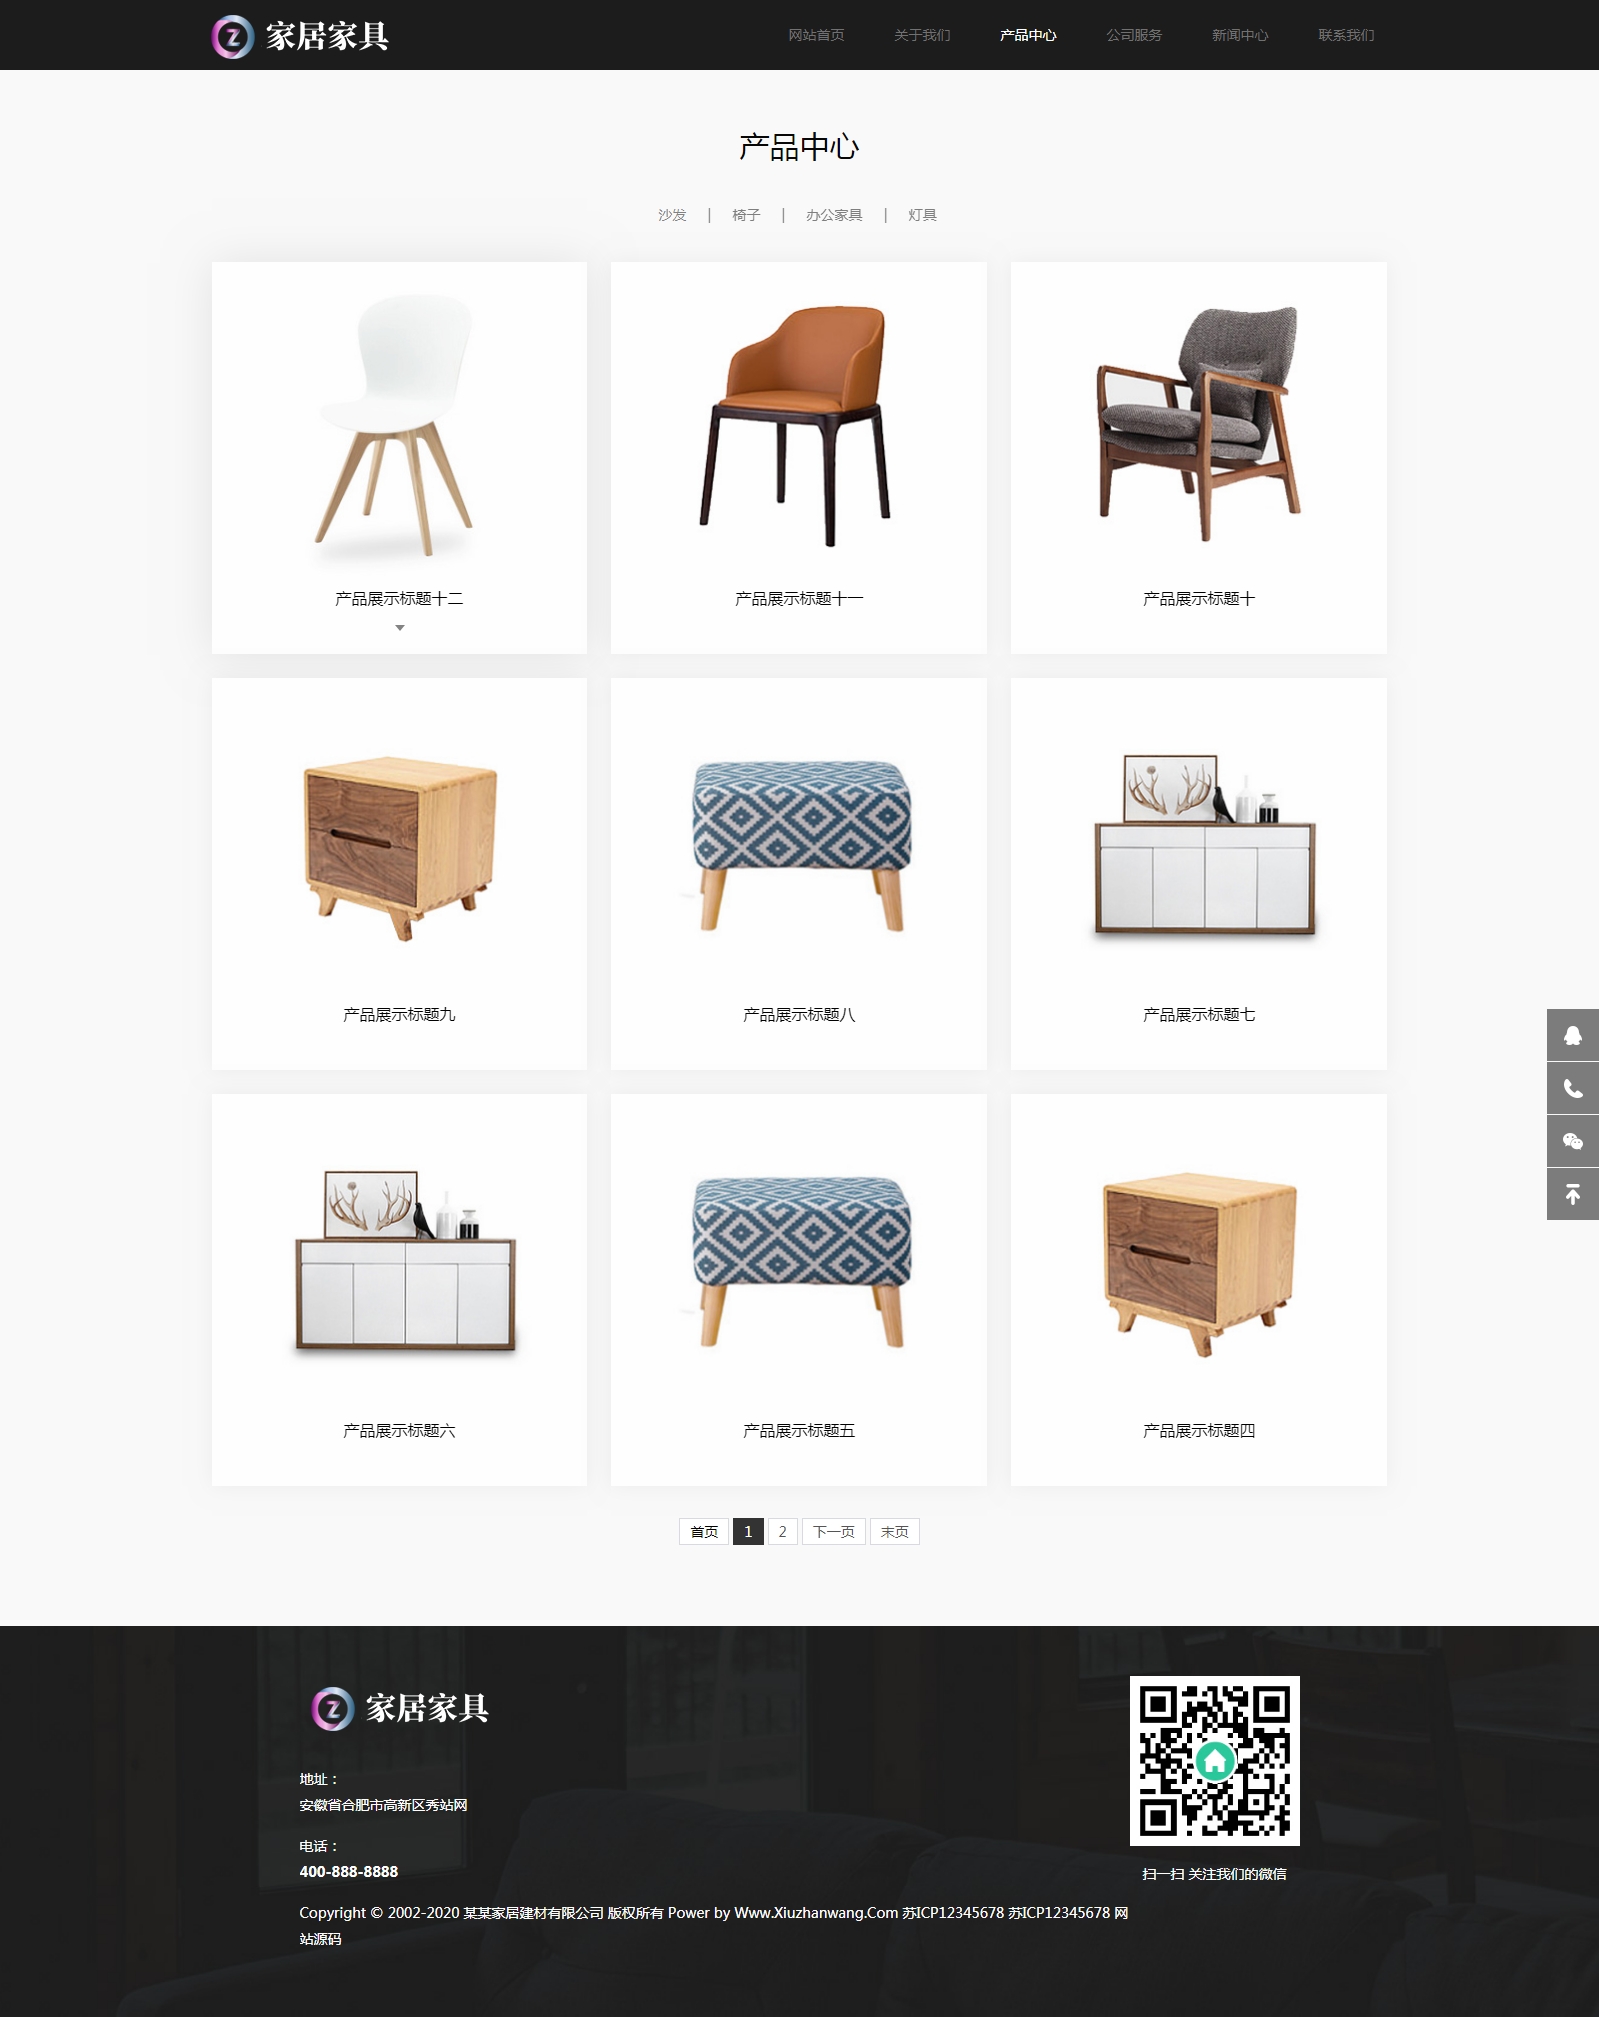Go to page 2 of the pagination

click(x=783, y=1532)
